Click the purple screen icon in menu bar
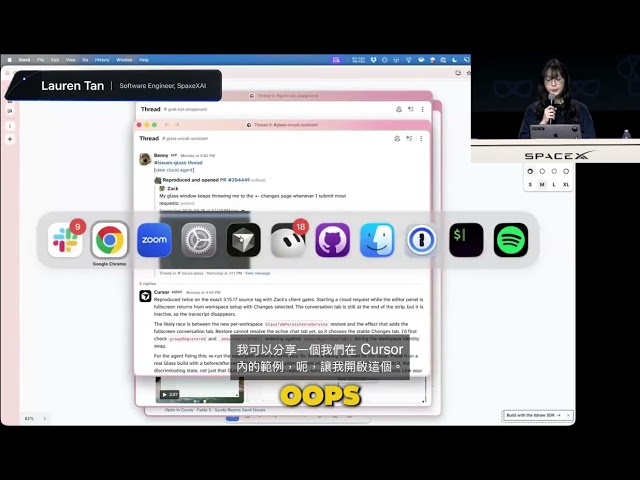Viewport: 640px width, 480px height. click(x=336, y=60)
